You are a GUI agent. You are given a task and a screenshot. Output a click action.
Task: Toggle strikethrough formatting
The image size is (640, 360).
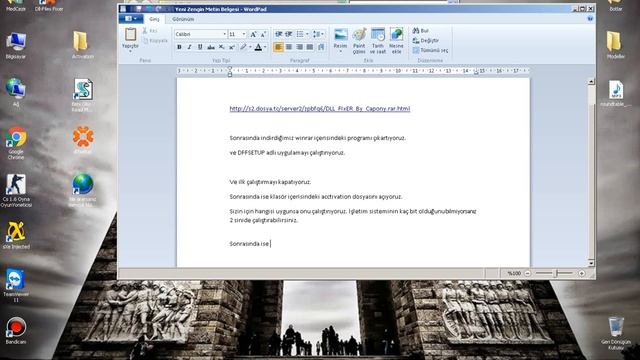[211, 47]
